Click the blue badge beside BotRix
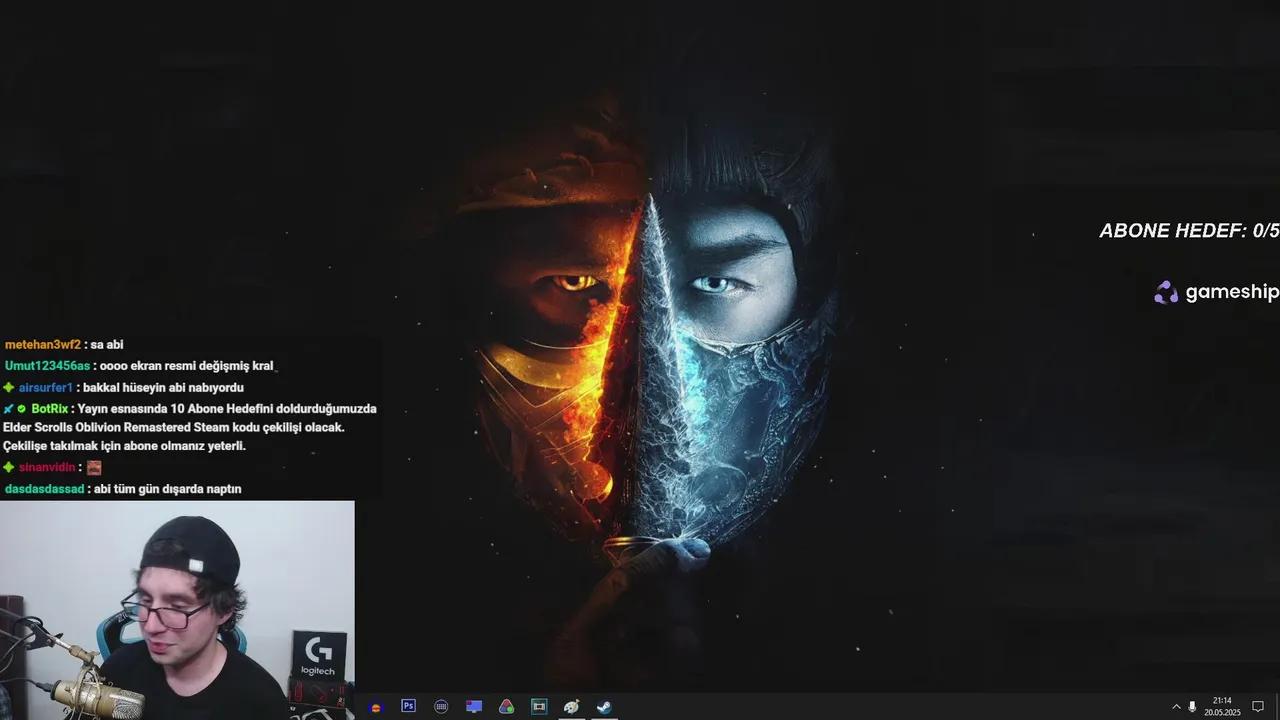The image size is (1280, 720). [x=8, y=409]
